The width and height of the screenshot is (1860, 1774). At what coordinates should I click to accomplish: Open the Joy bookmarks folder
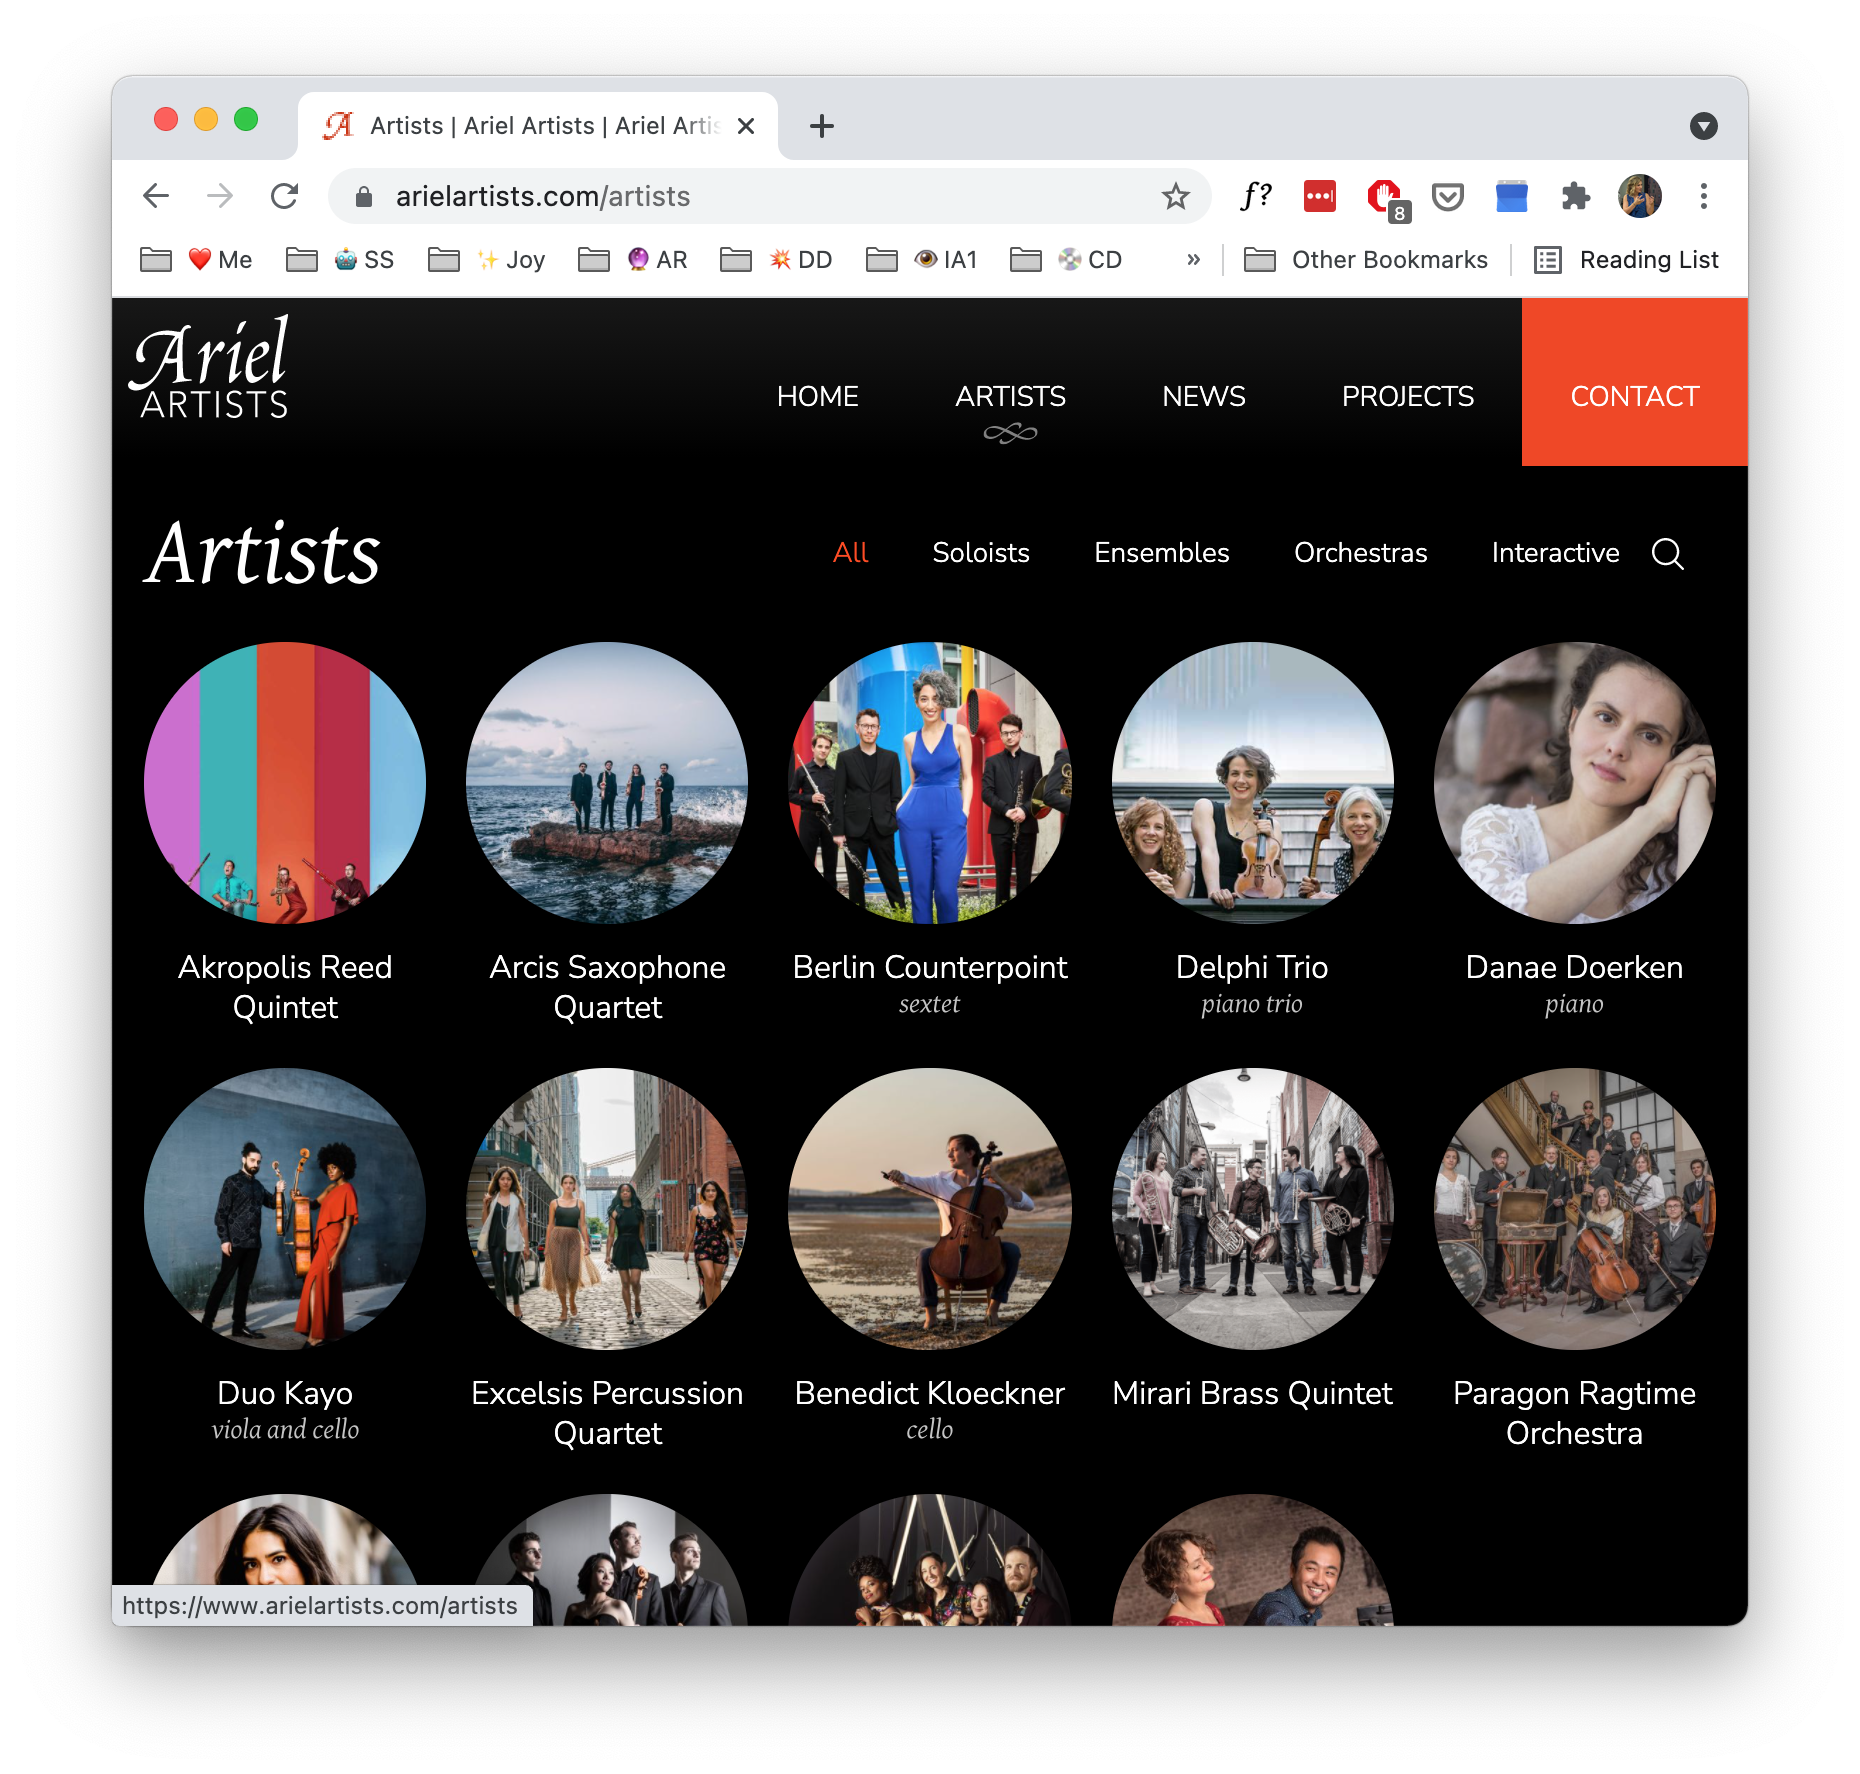[x=487, y=260]
